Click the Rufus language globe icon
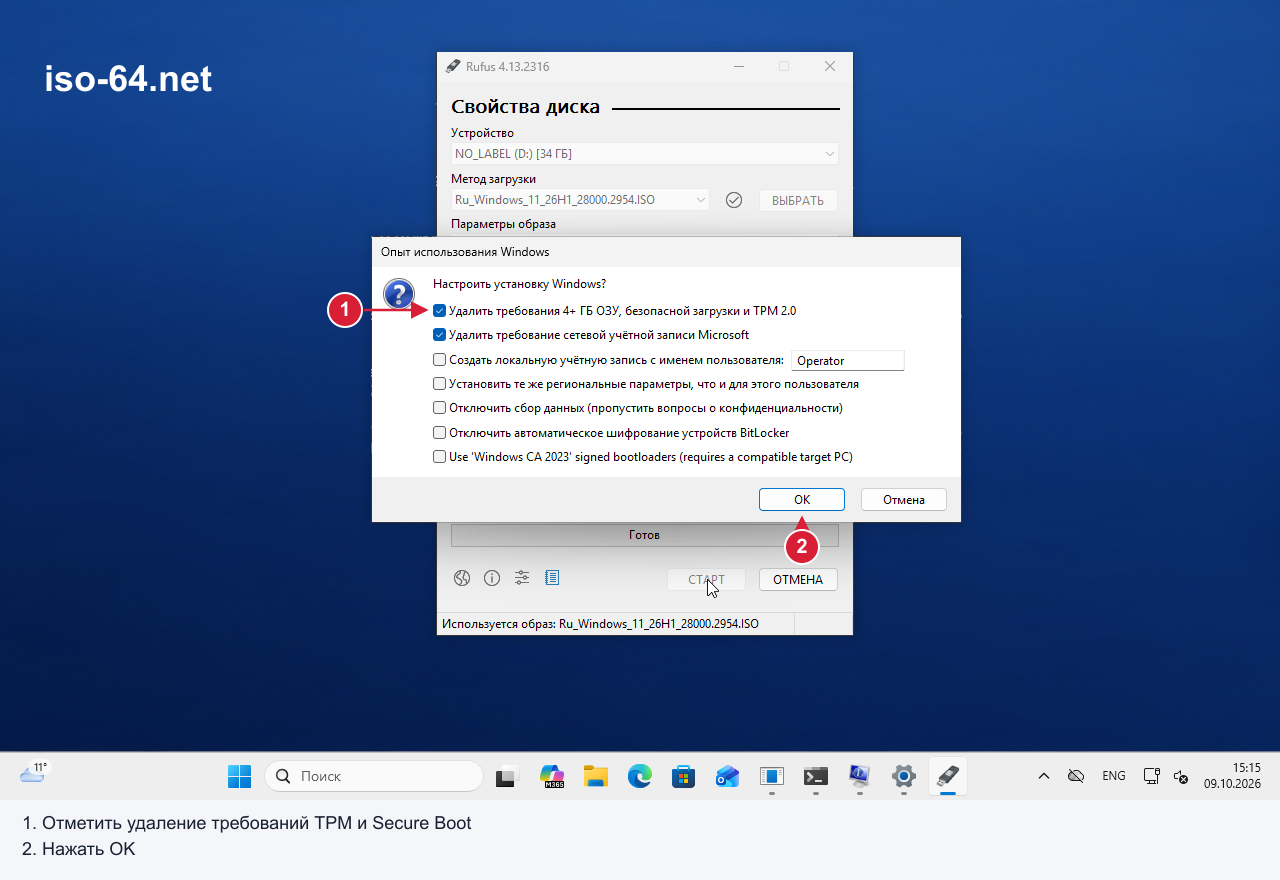 click(x=461, y=578)
